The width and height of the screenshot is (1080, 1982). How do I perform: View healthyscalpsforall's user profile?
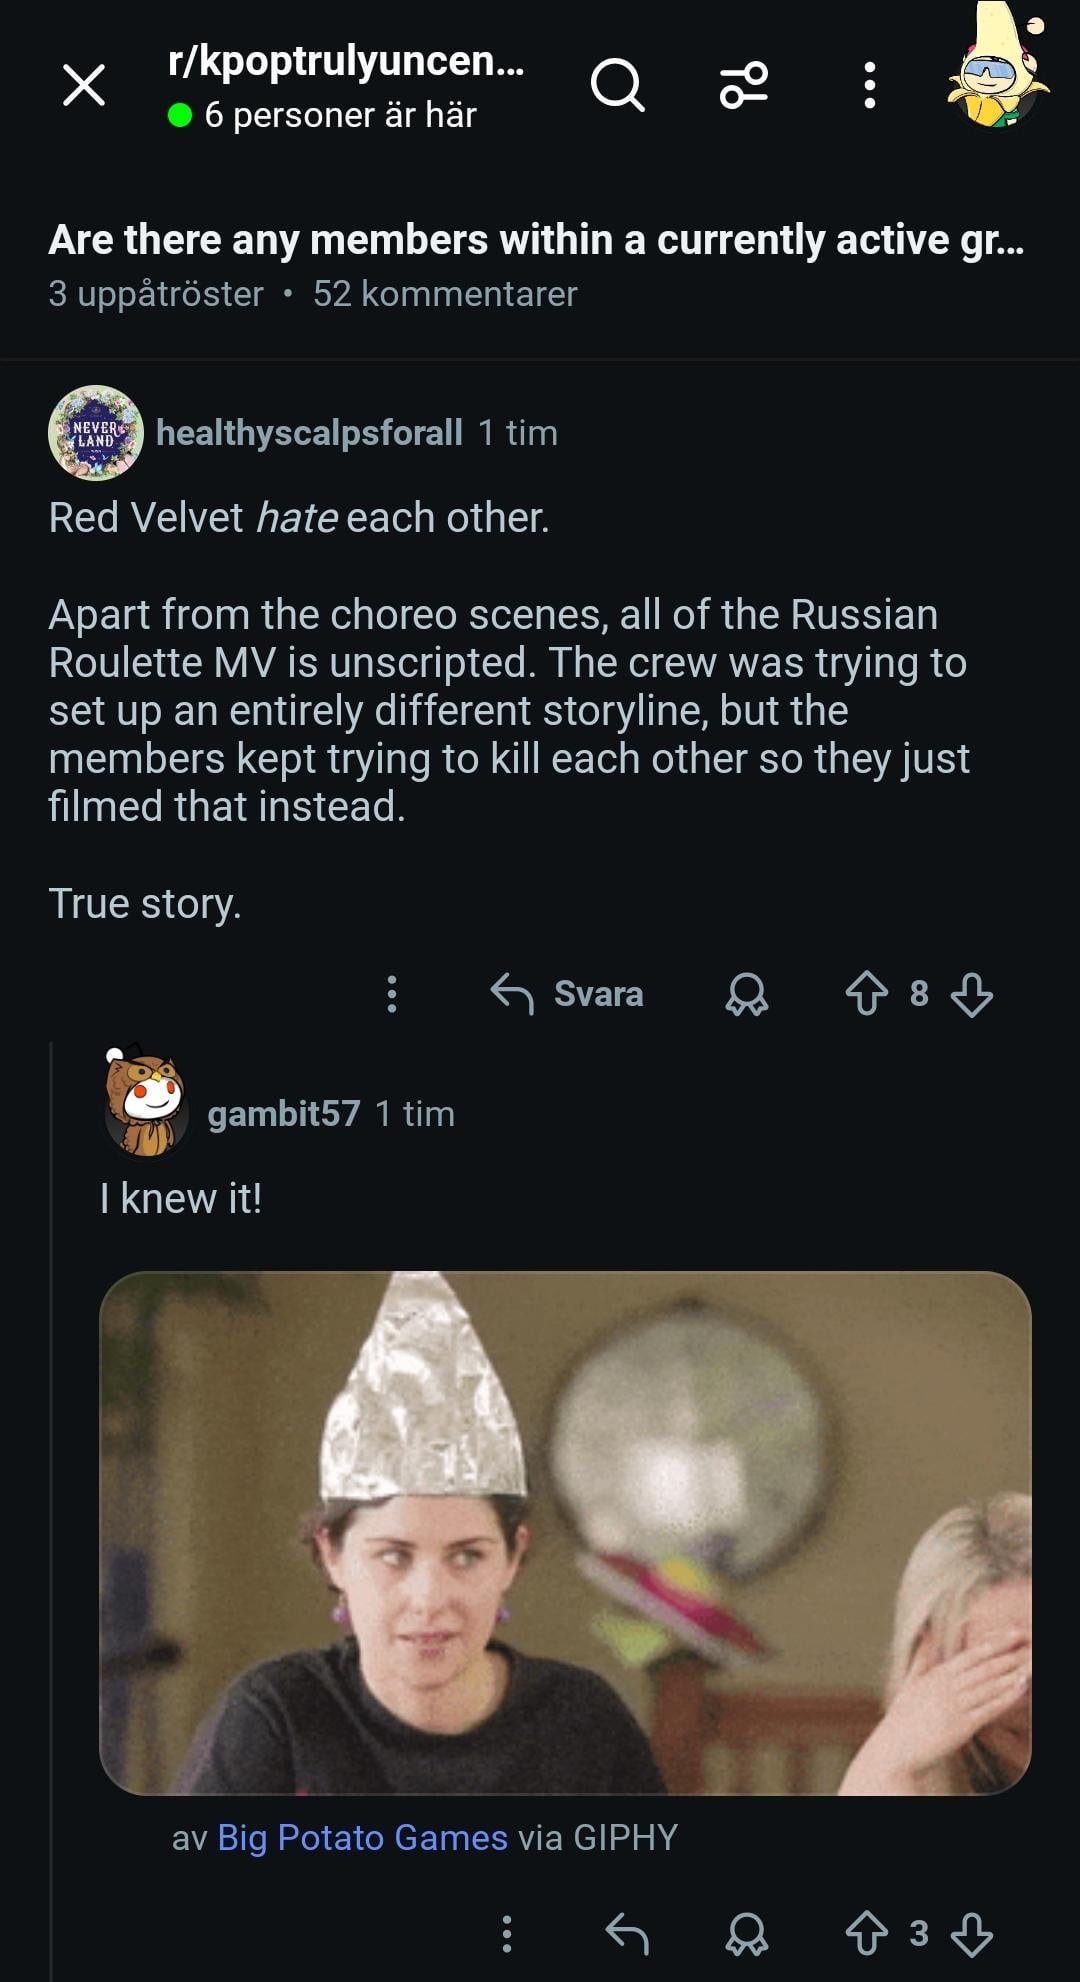(309, 433)
